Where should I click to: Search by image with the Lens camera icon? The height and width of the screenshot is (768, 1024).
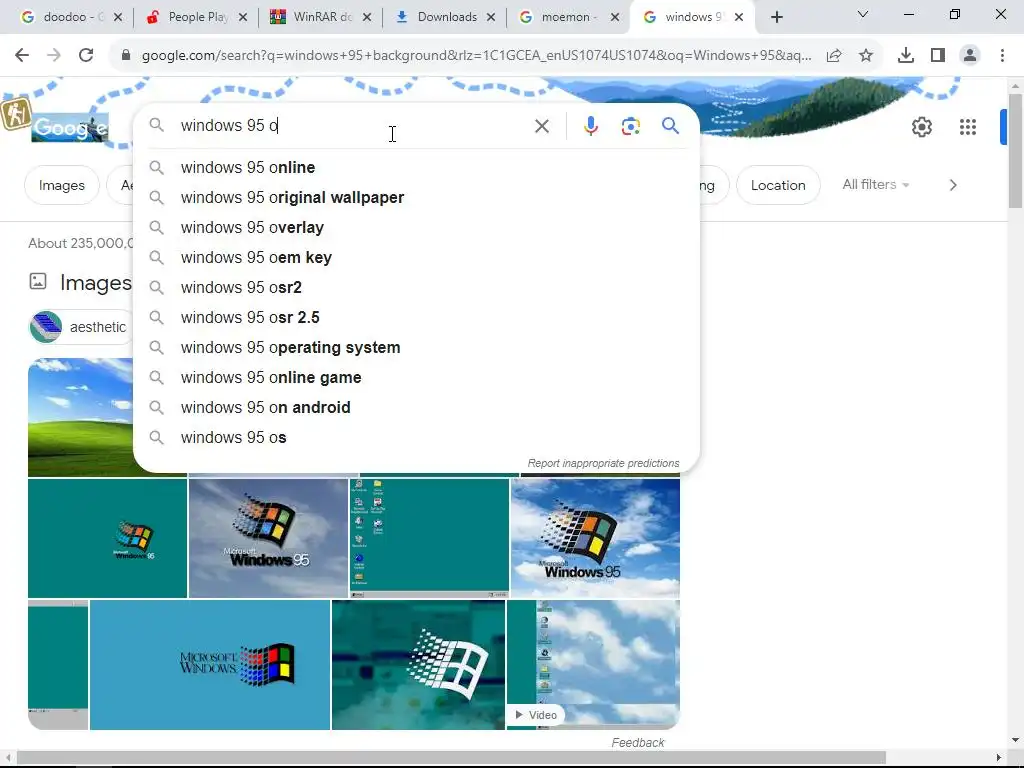630,126
